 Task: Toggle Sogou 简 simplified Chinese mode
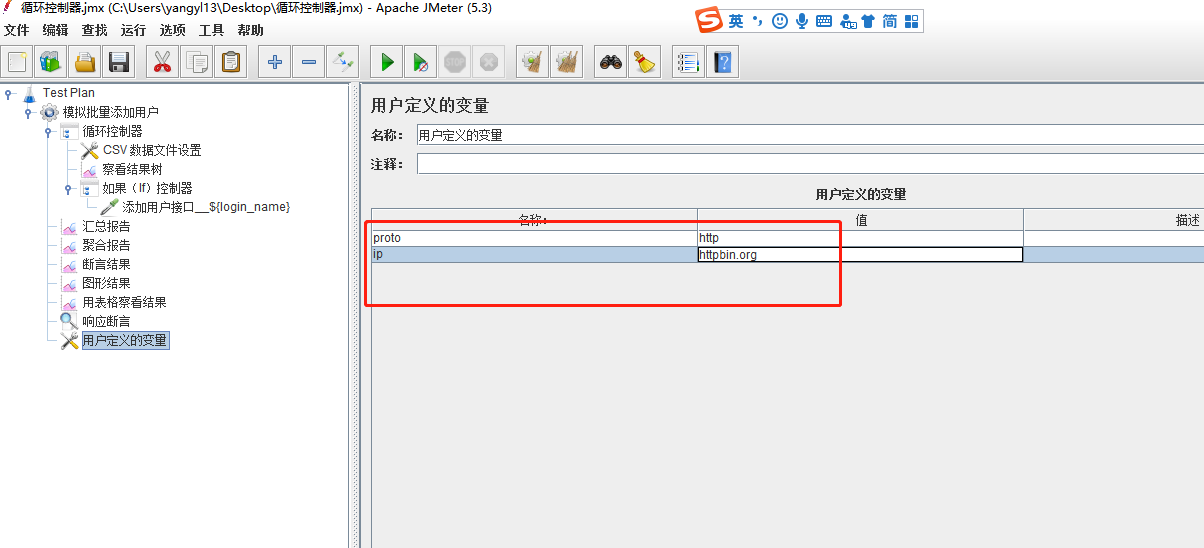[889, 21]
